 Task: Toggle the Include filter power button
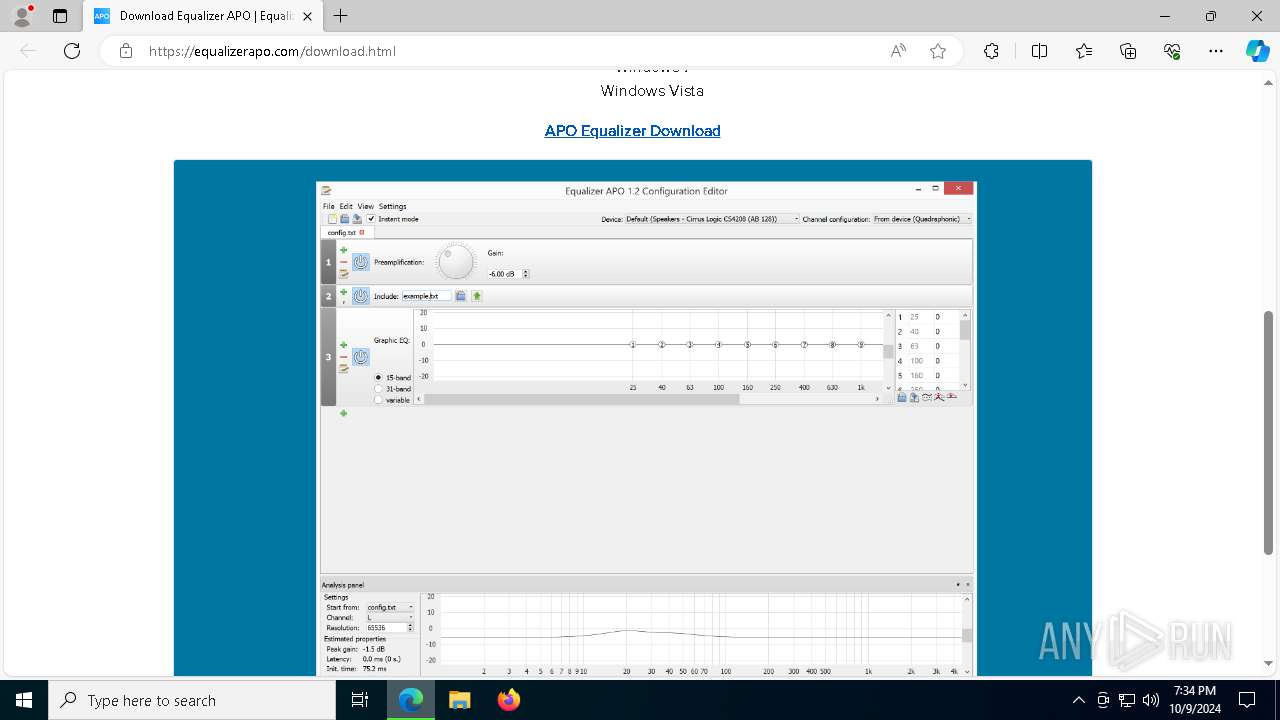[x=361, y=296]
